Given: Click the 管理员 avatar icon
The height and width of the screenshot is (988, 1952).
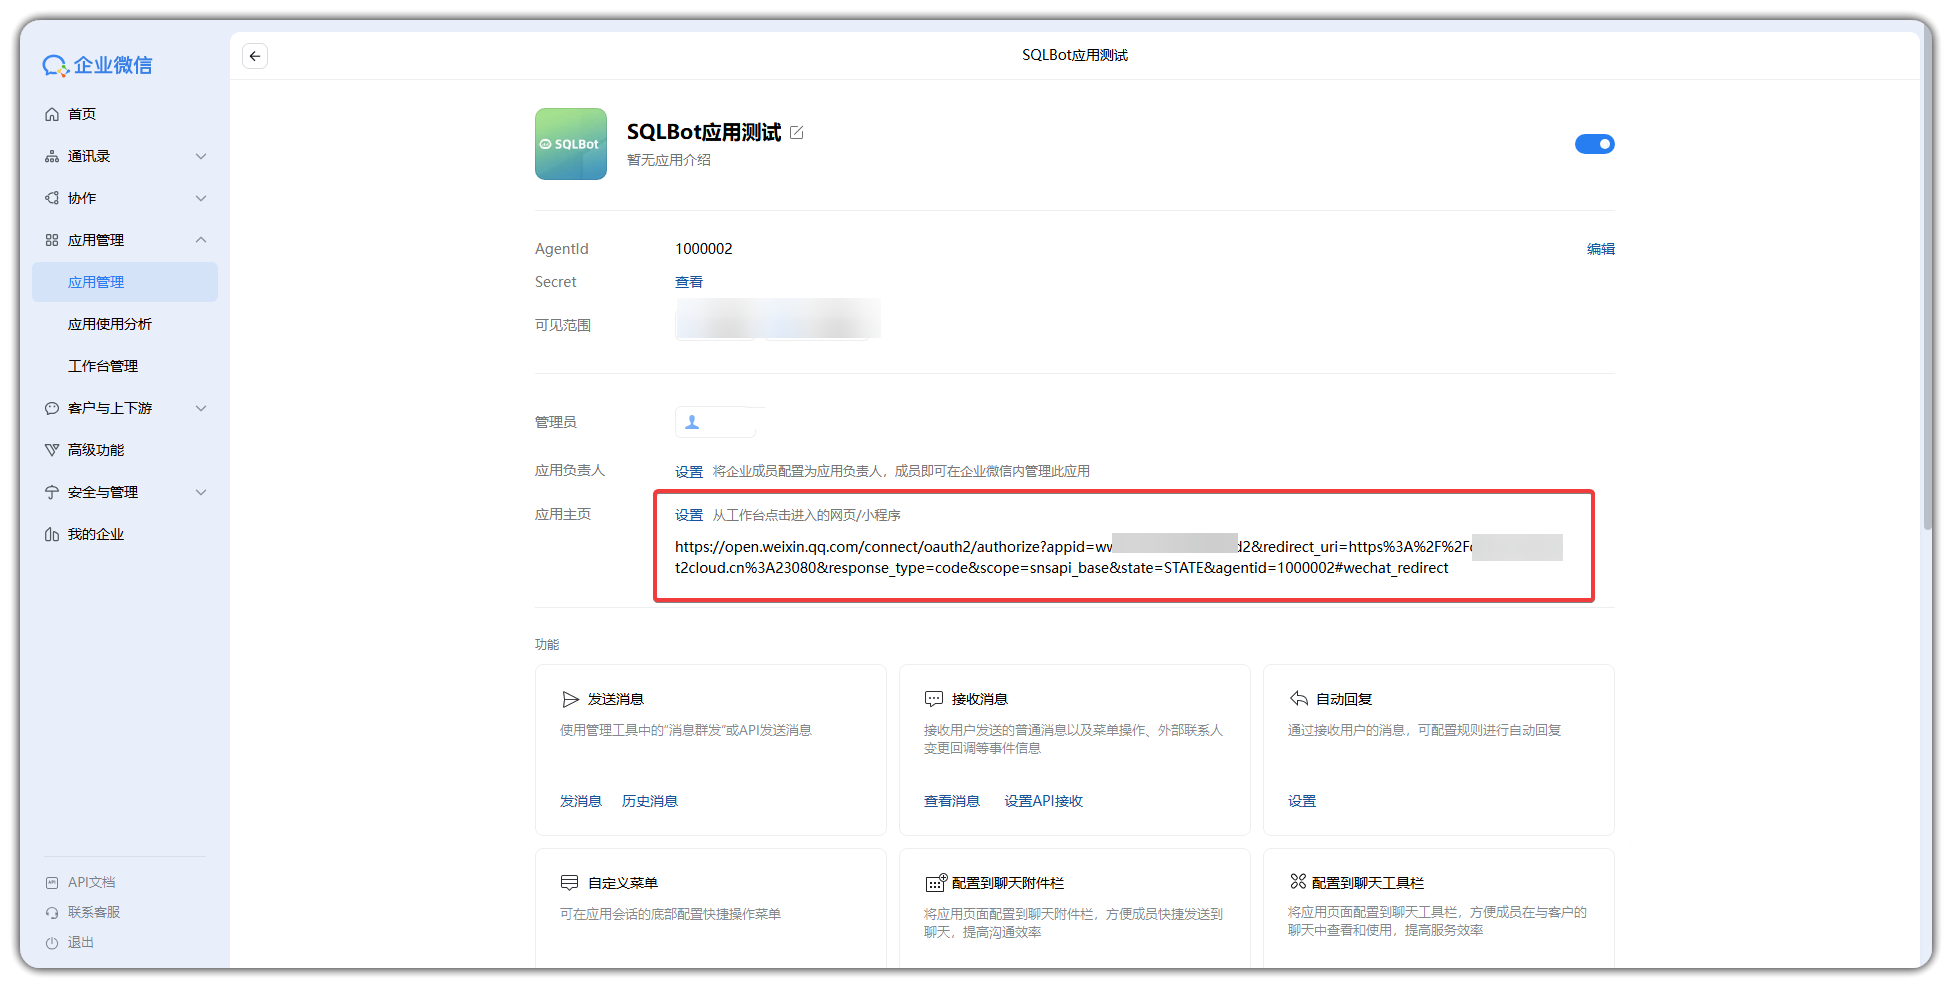Looking at the screenshot, I should click(690, 421).
